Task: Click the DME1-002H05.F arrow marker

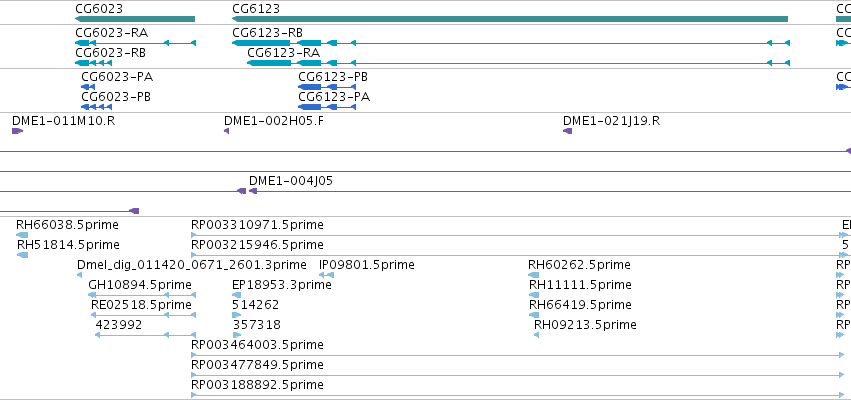Action: [226, 131]
